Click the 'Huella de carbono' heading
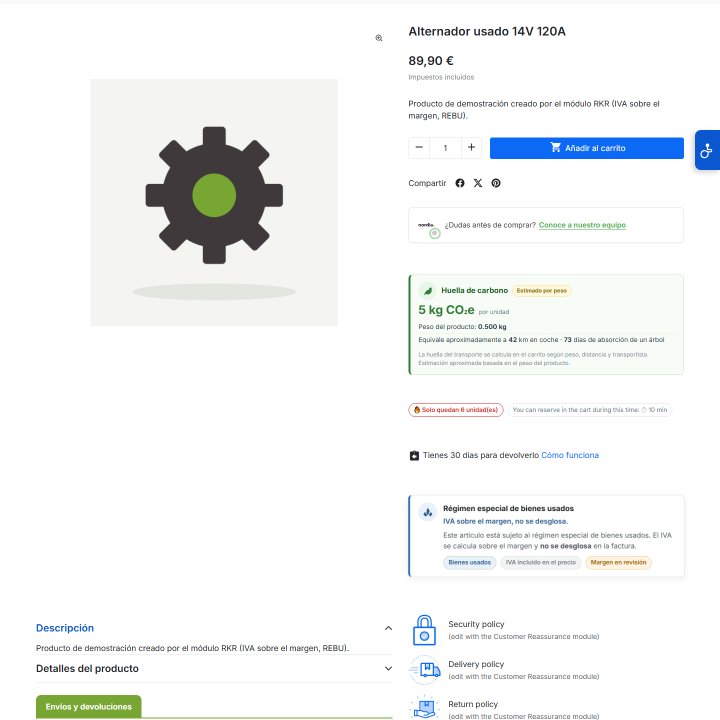Image resolution: width=720 pixels, height=720 pixels. coord(474,290)
